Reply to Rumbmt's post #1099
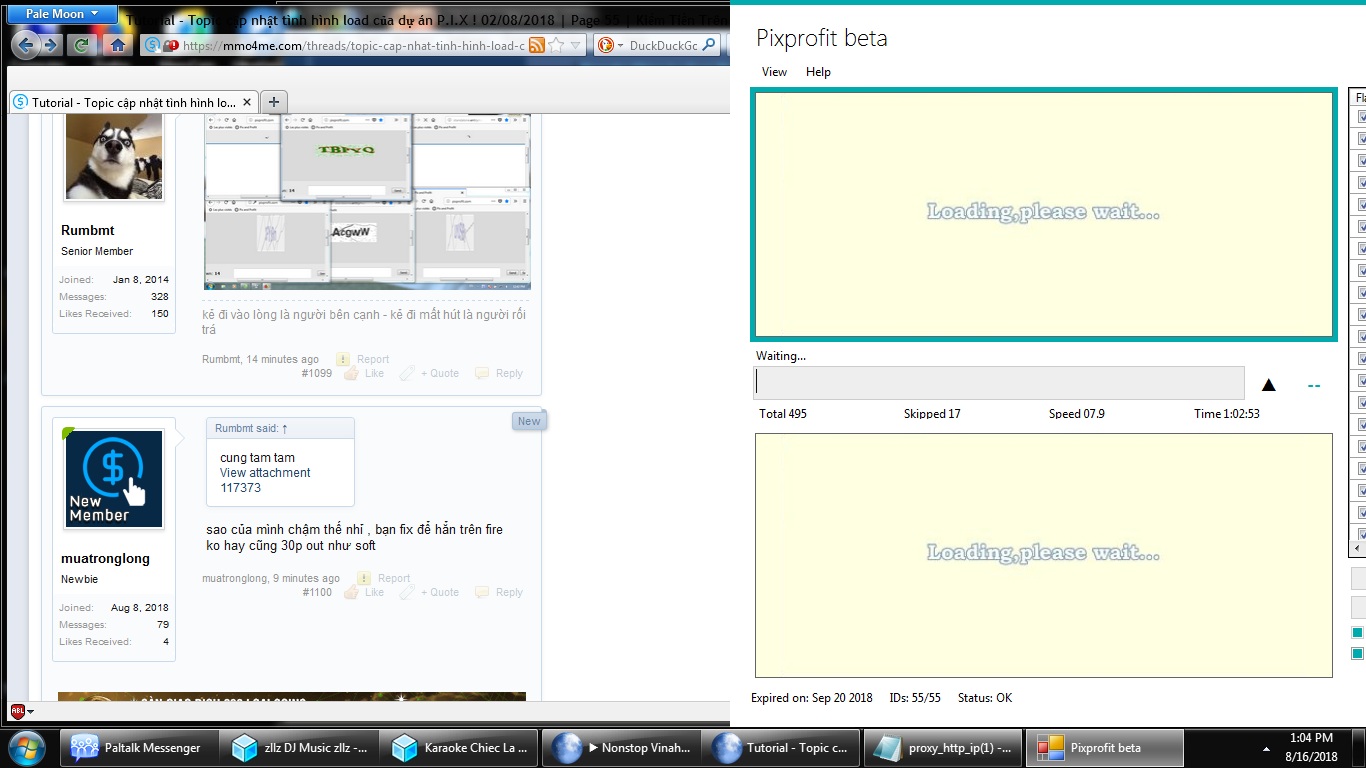This screenshot has width=1366, height=768. point(499,373)
